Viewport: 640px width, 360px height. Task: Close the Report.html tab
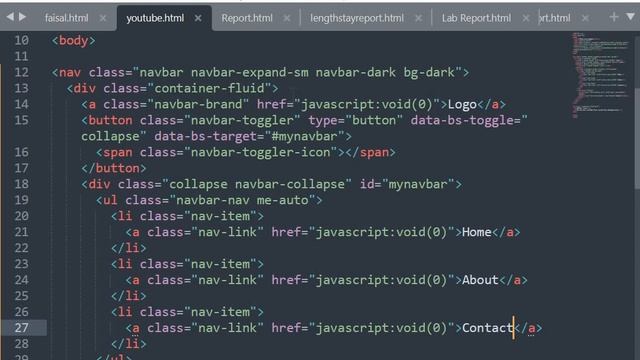(x=287, y=18)
